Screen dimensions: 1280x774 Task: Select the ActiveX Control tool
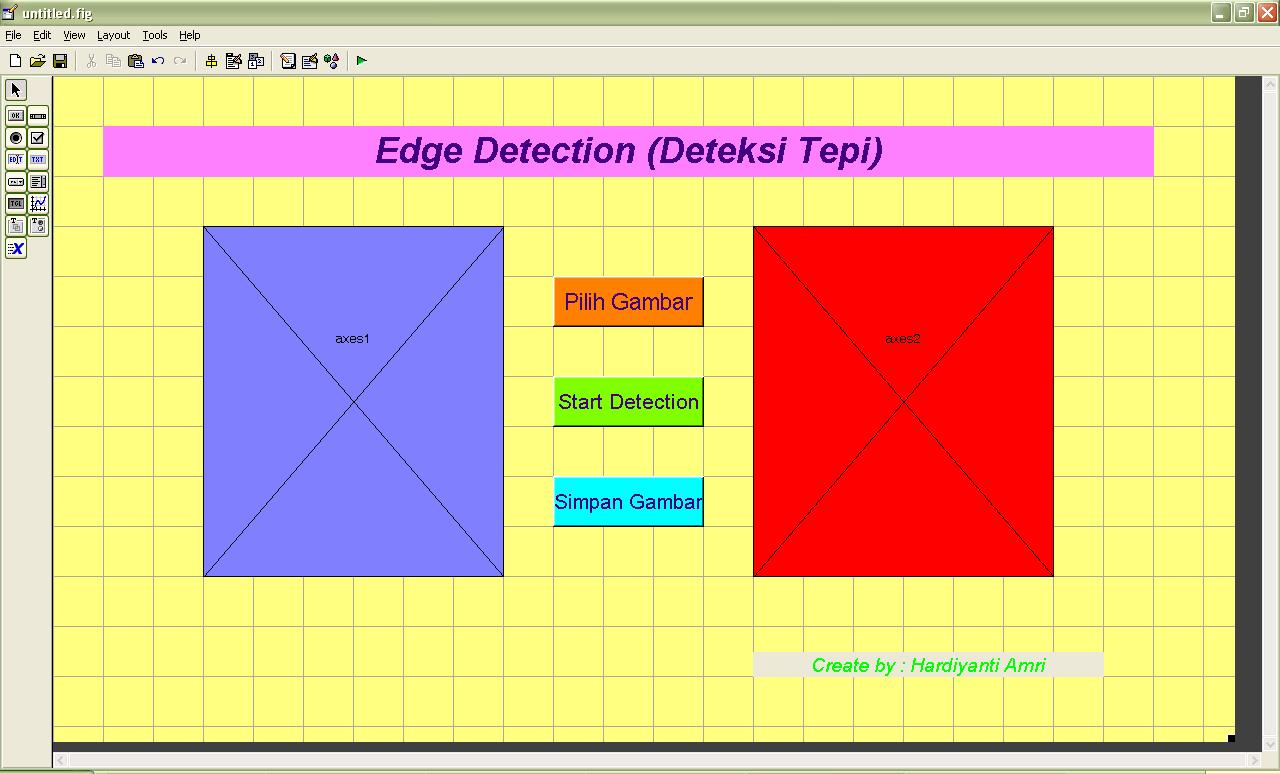15,248
